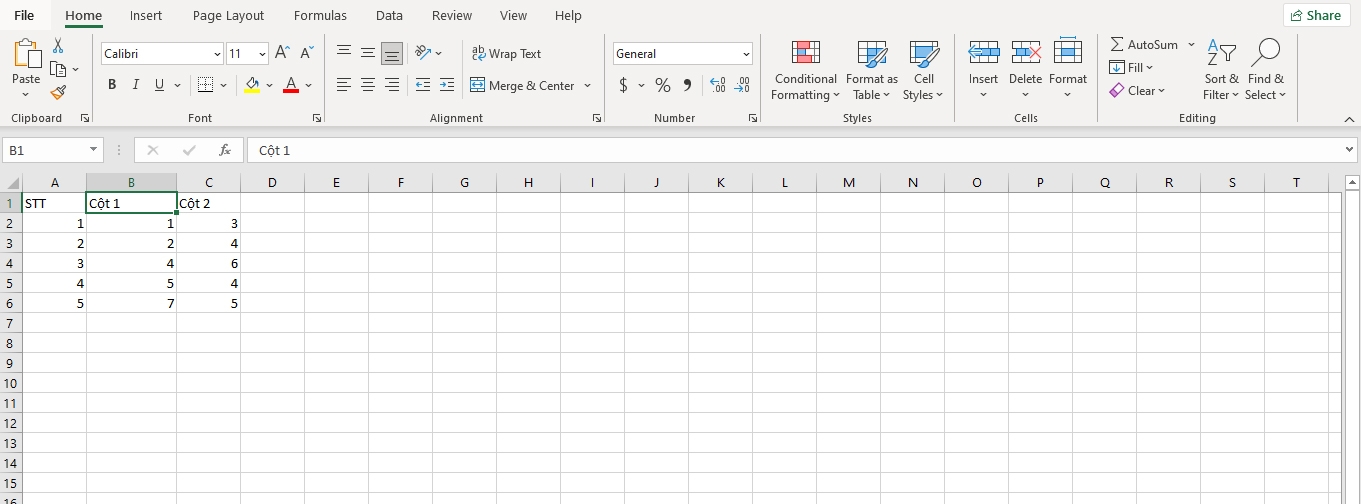The width and height of the screenshot is (1361, 504).
Task: Increase indent of cell contents
Action: pos(446,85)
